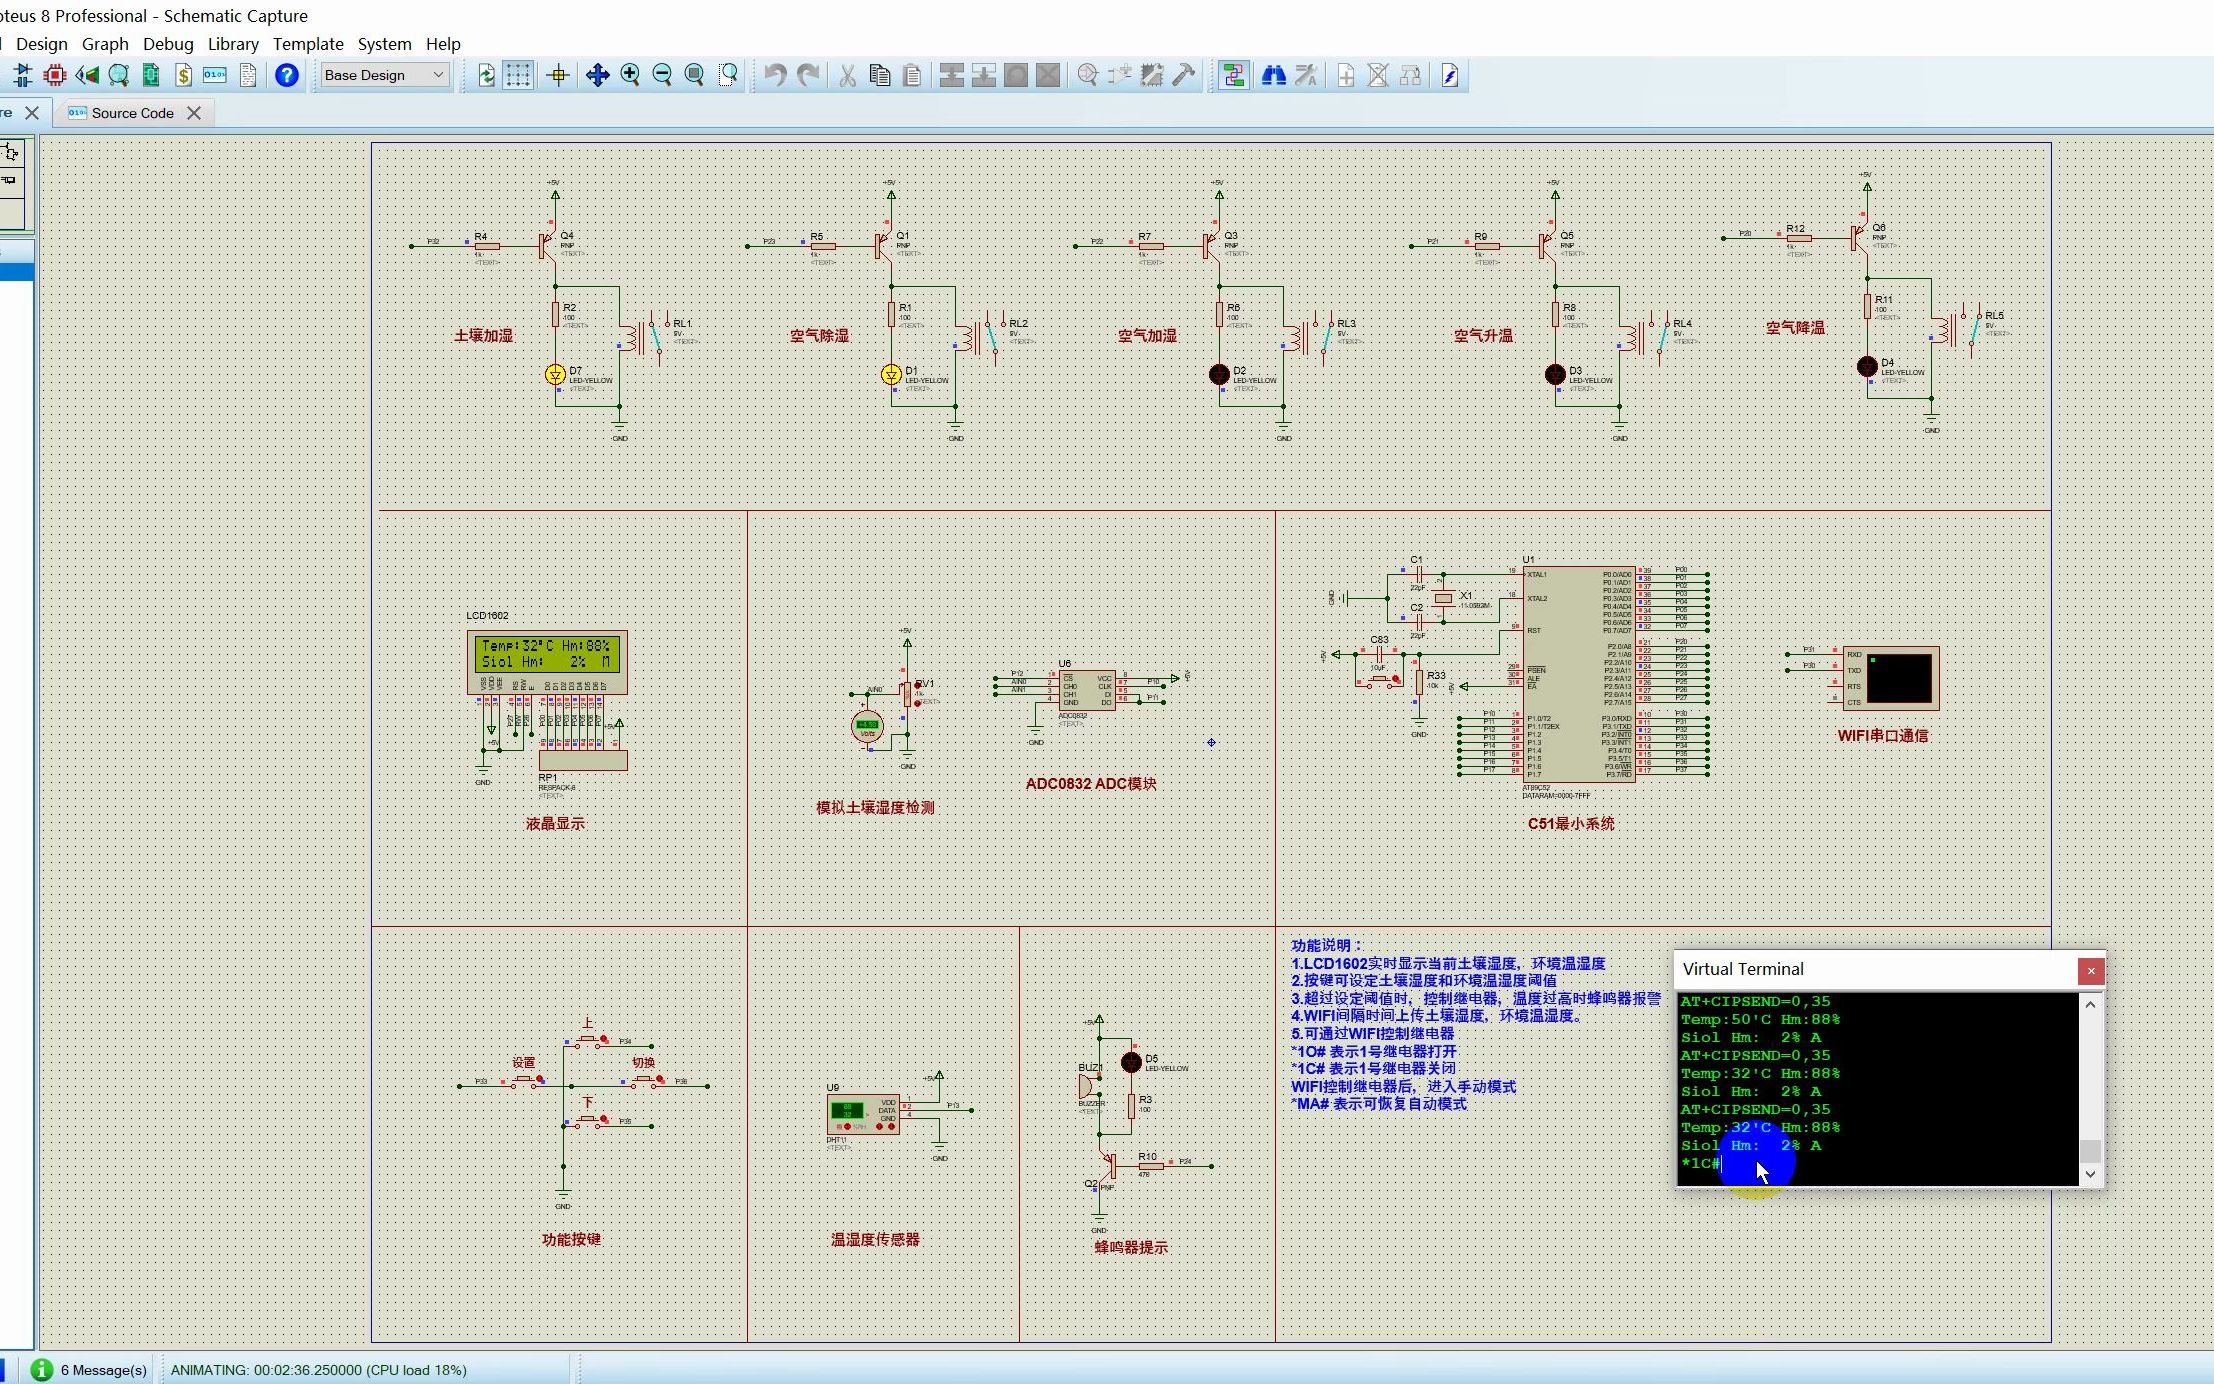Click the Zoom In magnifier icon
The width and height of the screenshot is (2214, 1384).
630,75
